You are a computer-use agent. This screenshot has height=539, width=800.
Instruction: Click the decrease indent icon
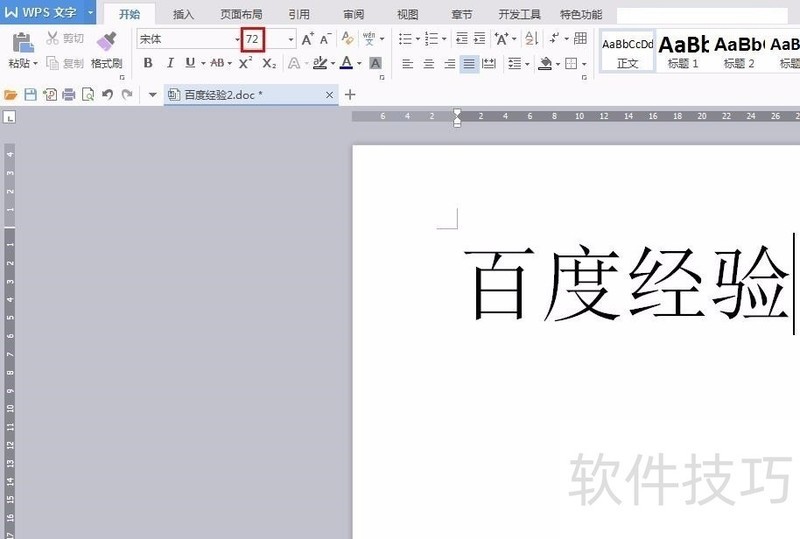461,39
